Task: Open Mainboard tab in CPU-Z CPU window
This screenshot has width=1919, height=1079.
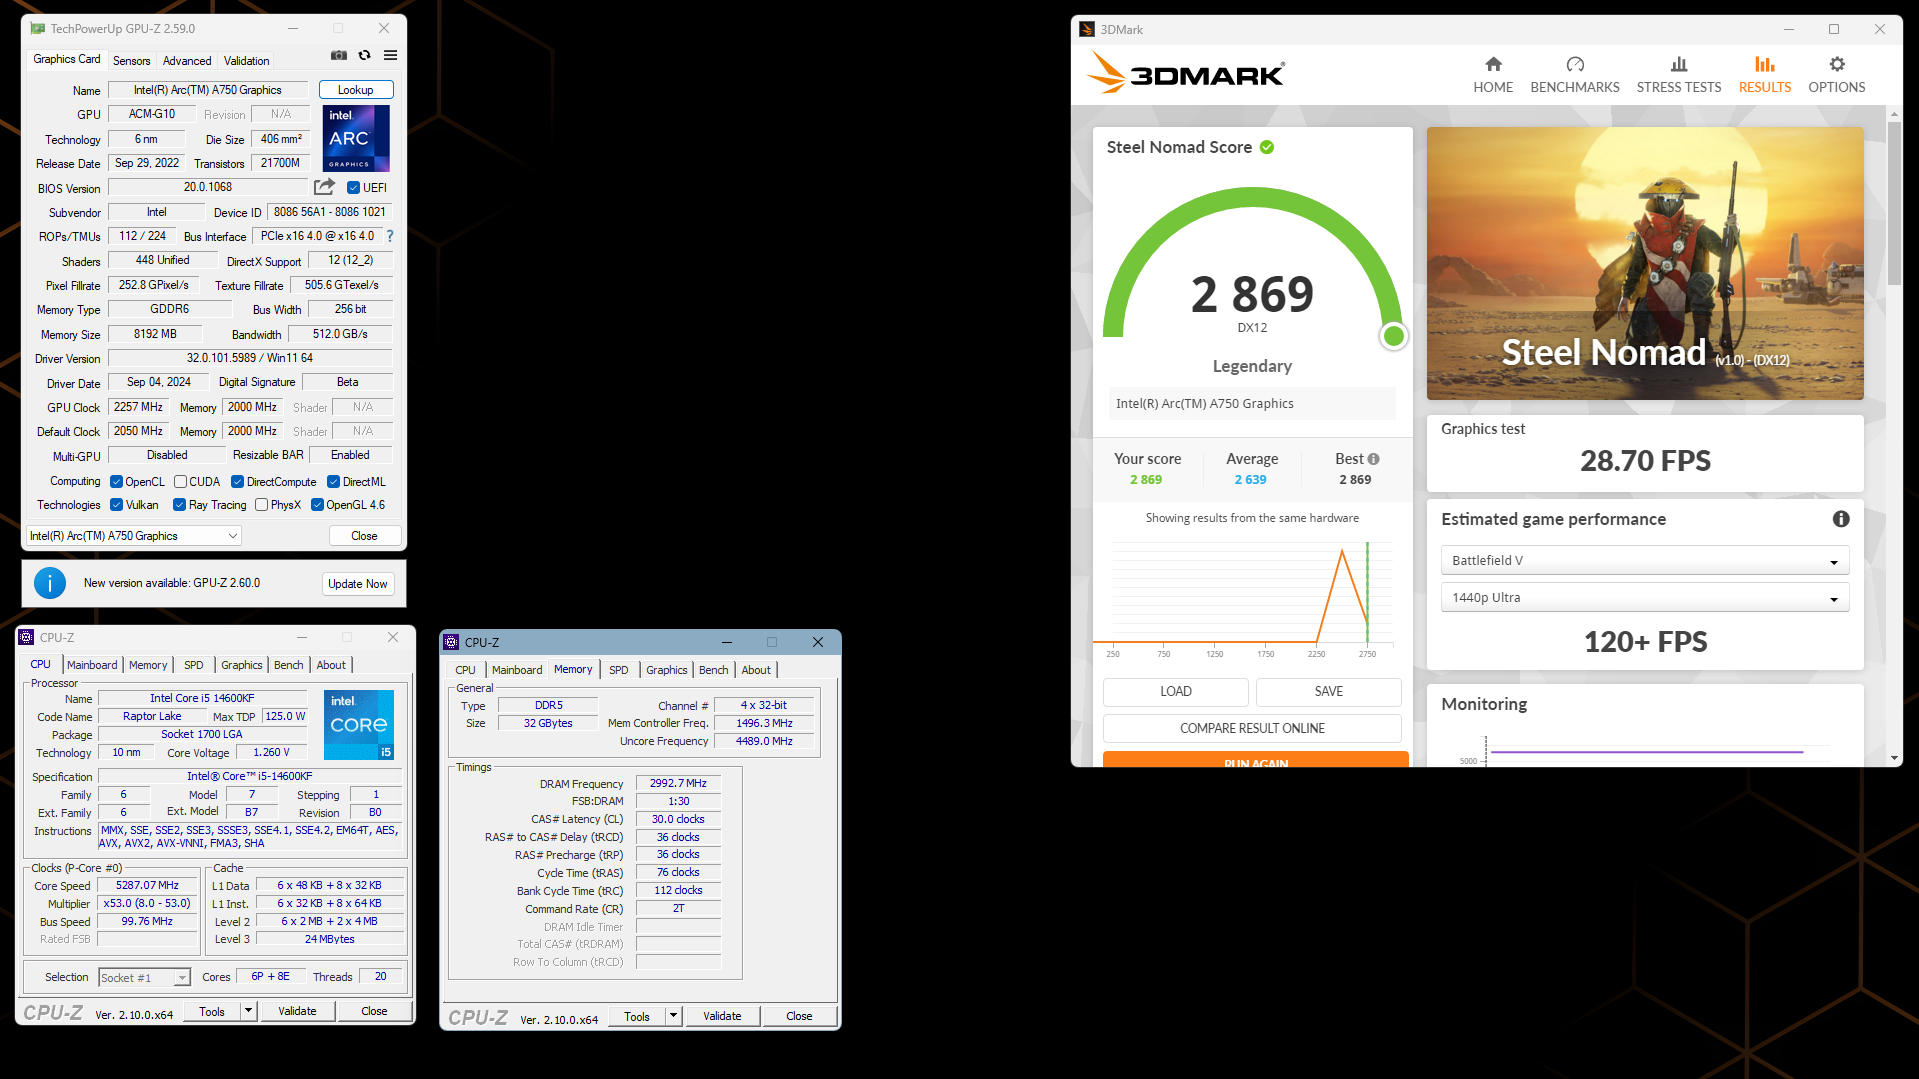Action: [92, 665]
